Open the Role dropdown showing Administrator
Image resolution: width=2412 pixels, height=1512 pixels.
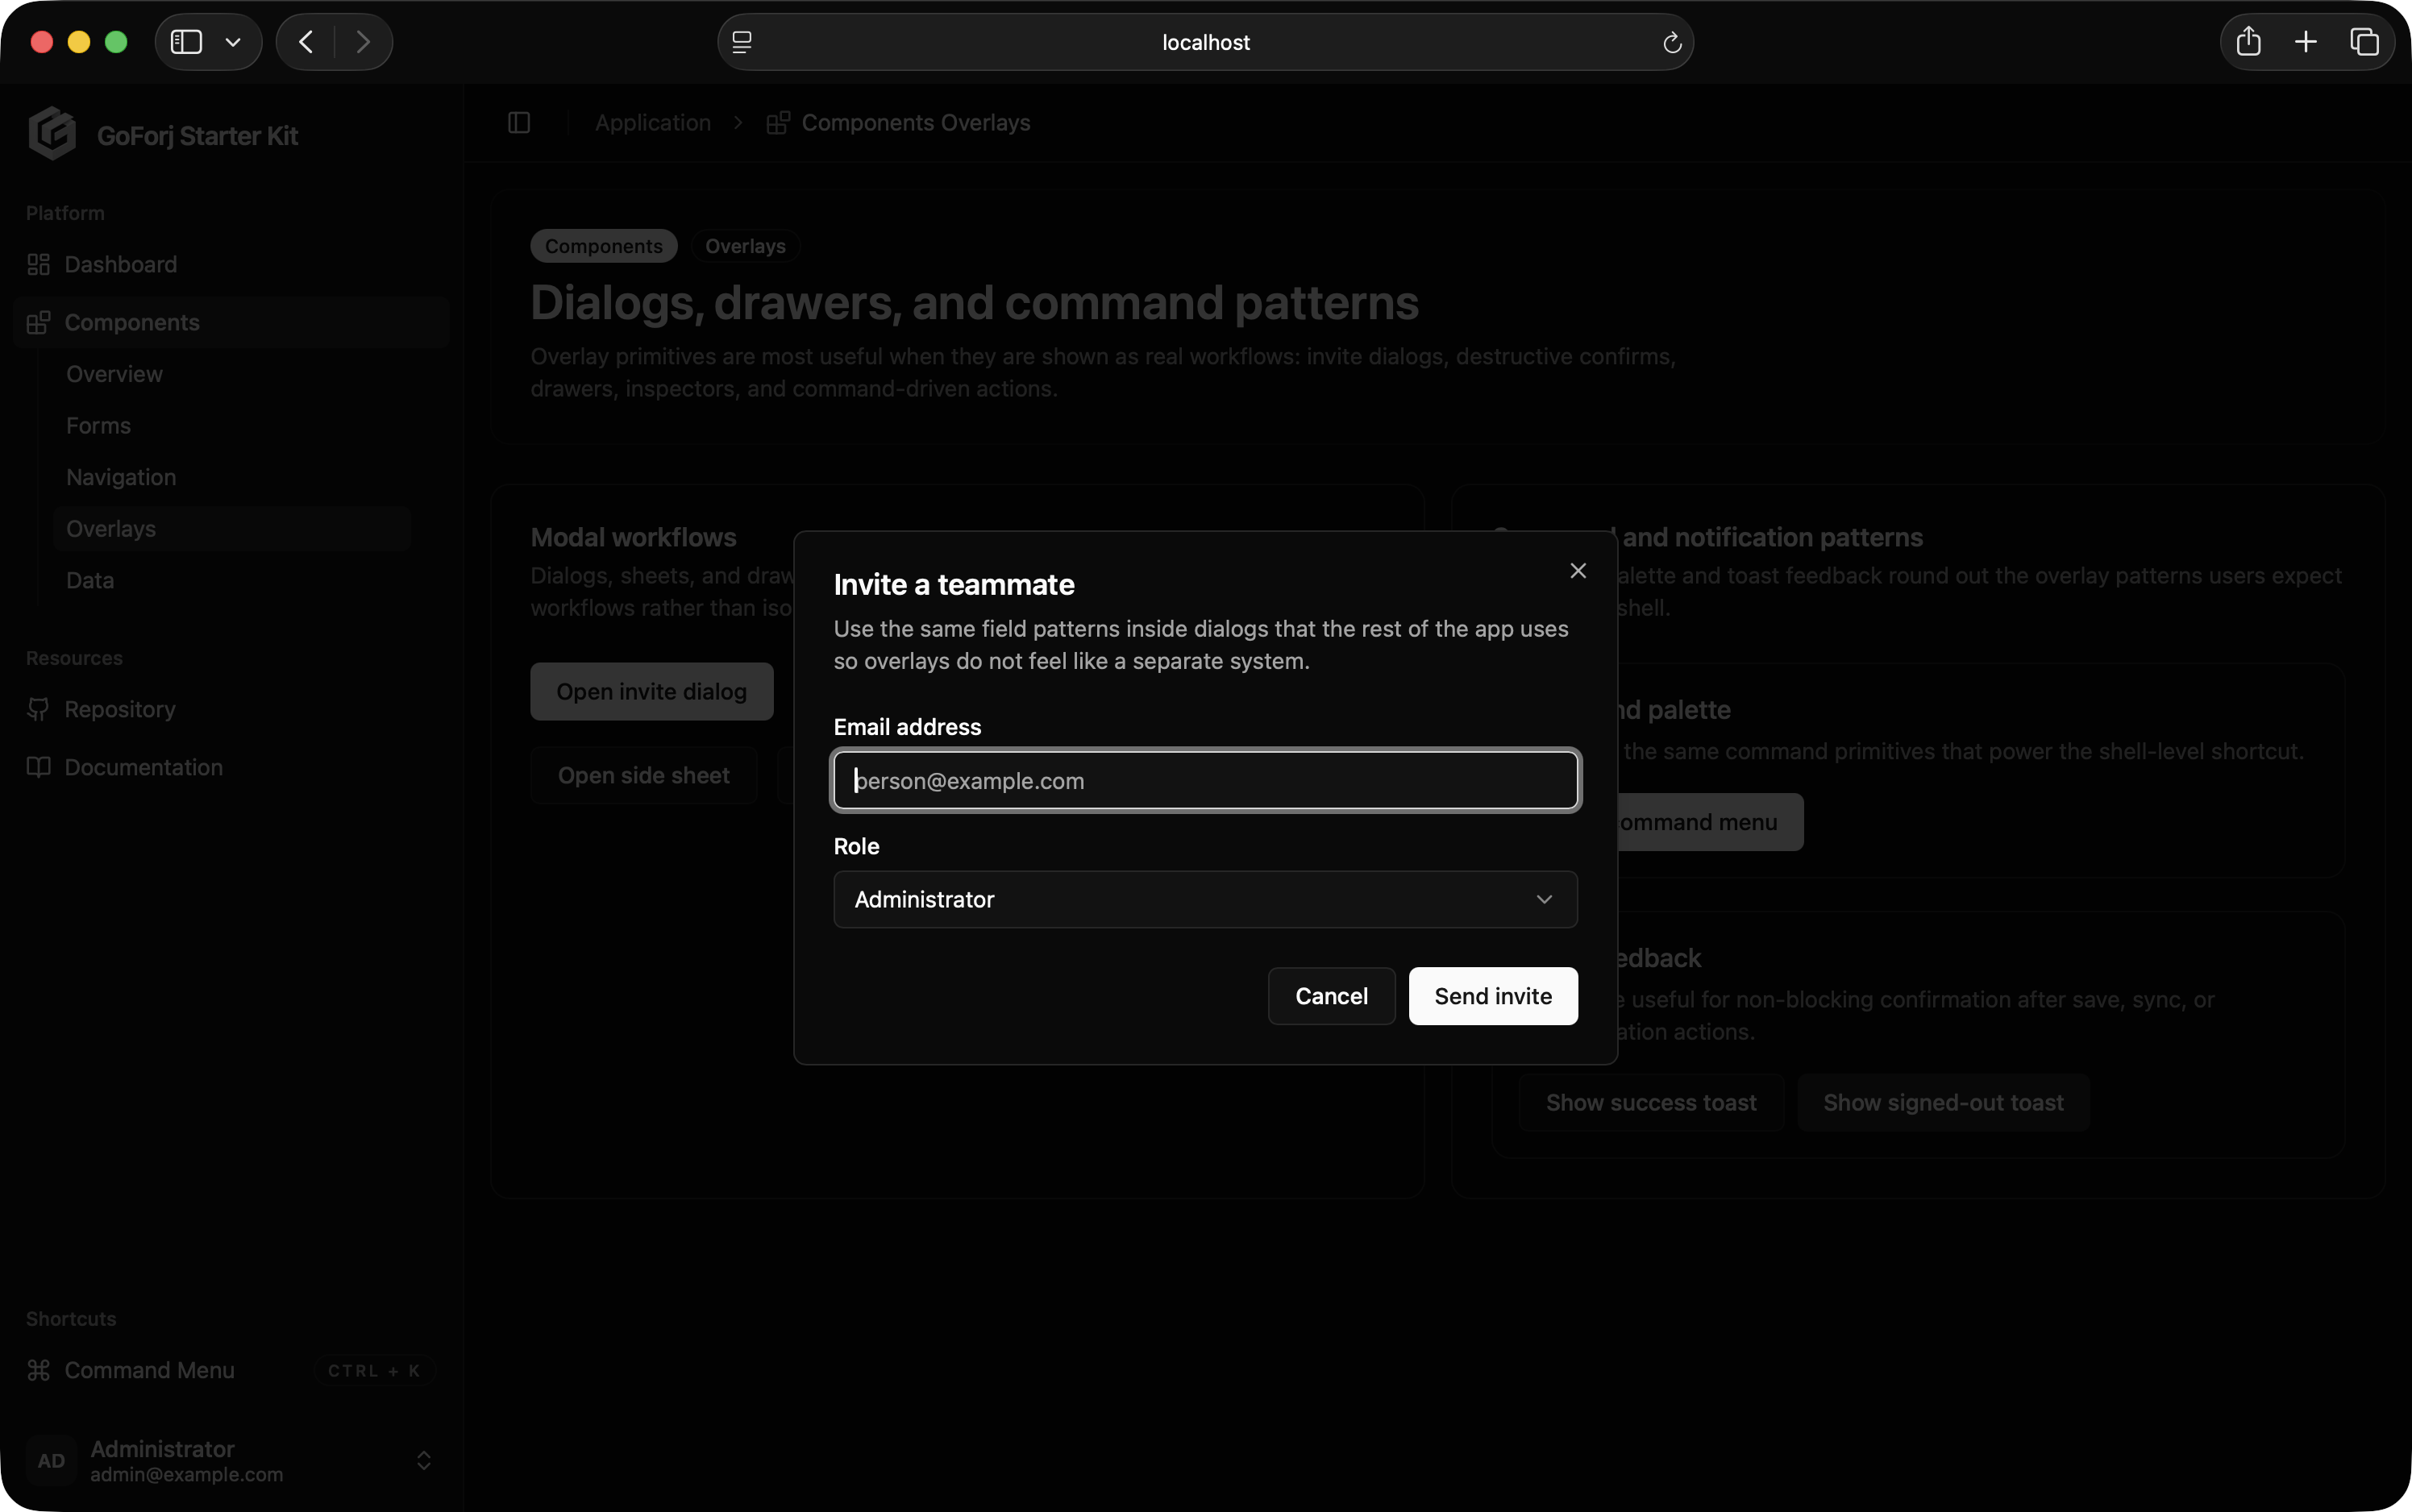coord(1206,899)
